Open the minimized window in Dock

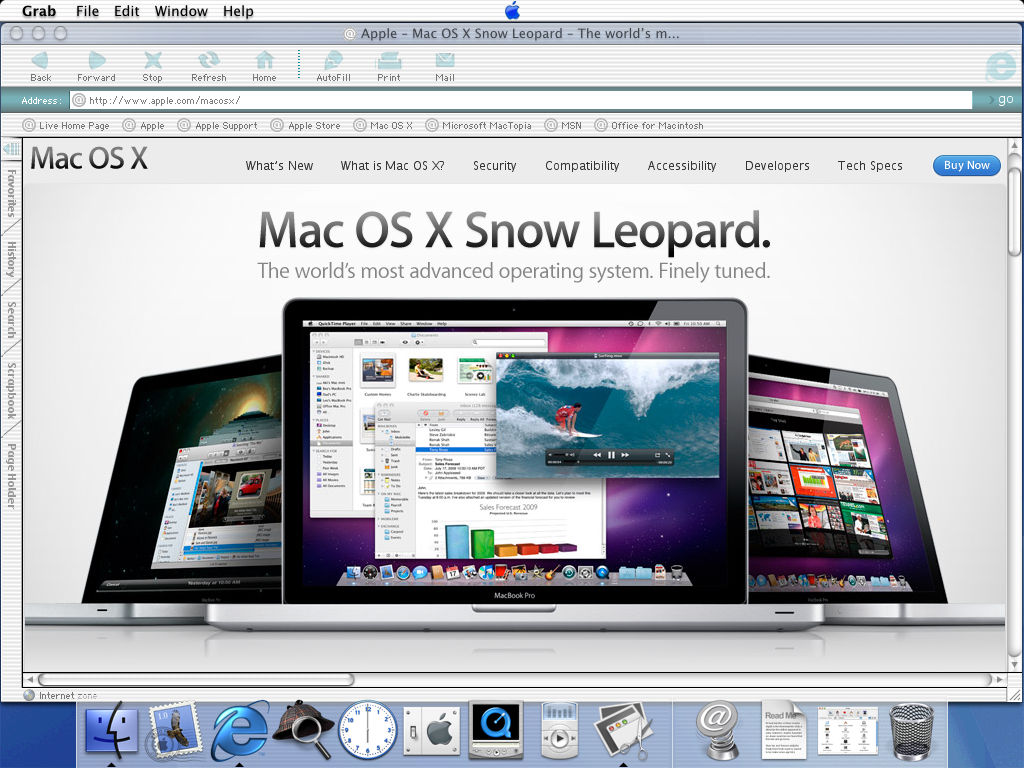pyautogui.click(x=848, y=731)
